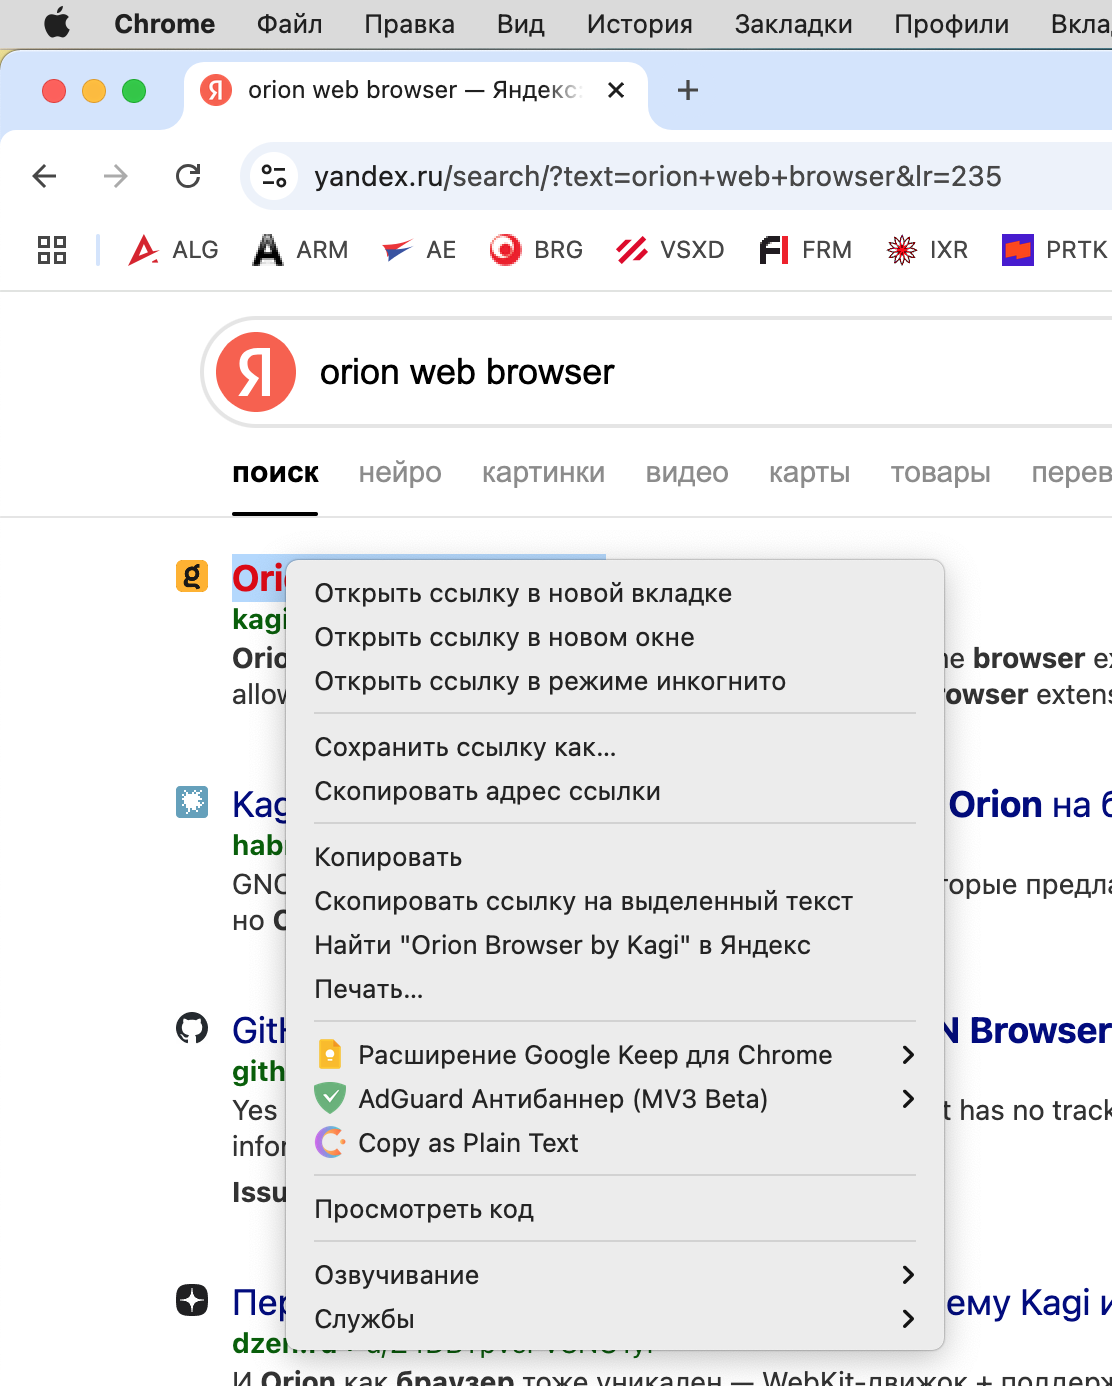The image size is (1112, 1386).
Task: Open new tab with plus button
Action: [x=688, y=91]
